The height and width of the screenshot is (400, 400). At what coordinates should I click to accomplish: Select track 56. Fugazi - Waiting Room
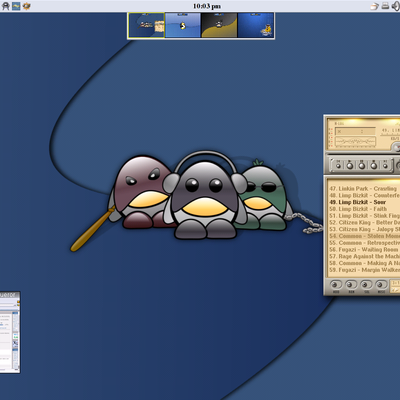363,250
